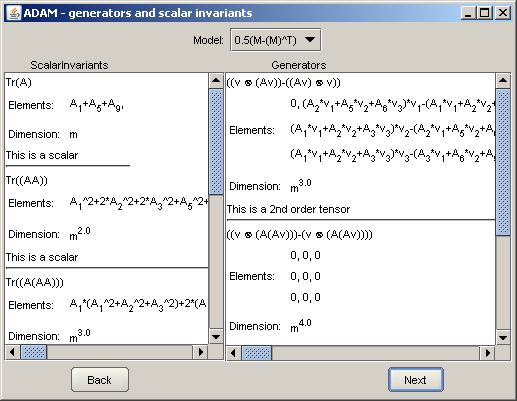Click Generators panel scroll up arrow

pos(503,80)
